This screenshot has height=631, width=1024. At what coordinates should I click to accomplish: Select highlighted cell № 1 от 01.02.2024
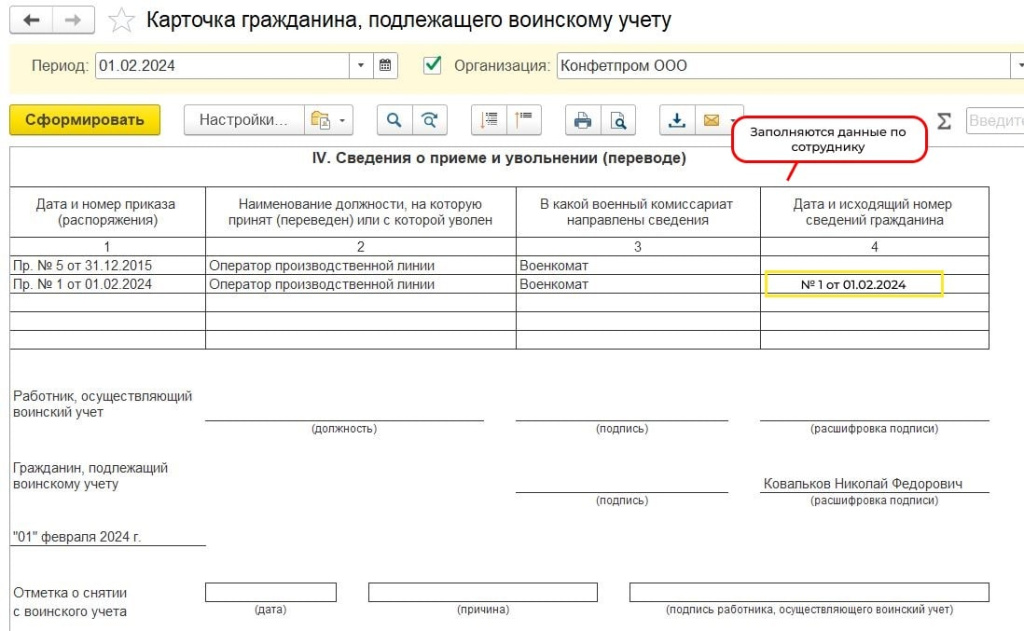click(x=854, y=285)
